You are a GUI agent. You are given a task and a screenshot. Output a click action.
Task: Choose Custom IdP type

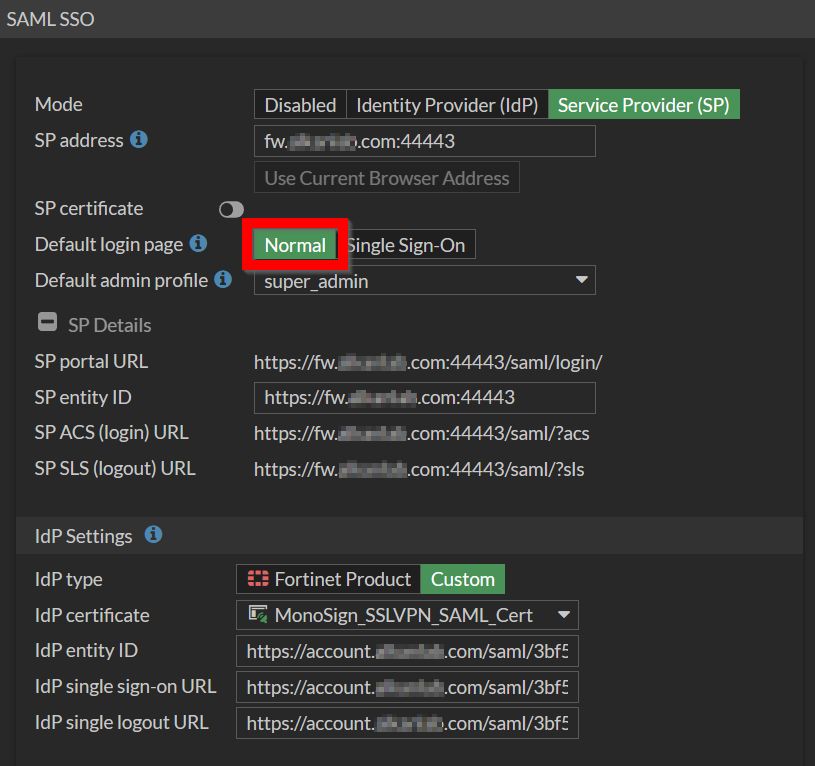pyautogui.click(x=462, y=579)
